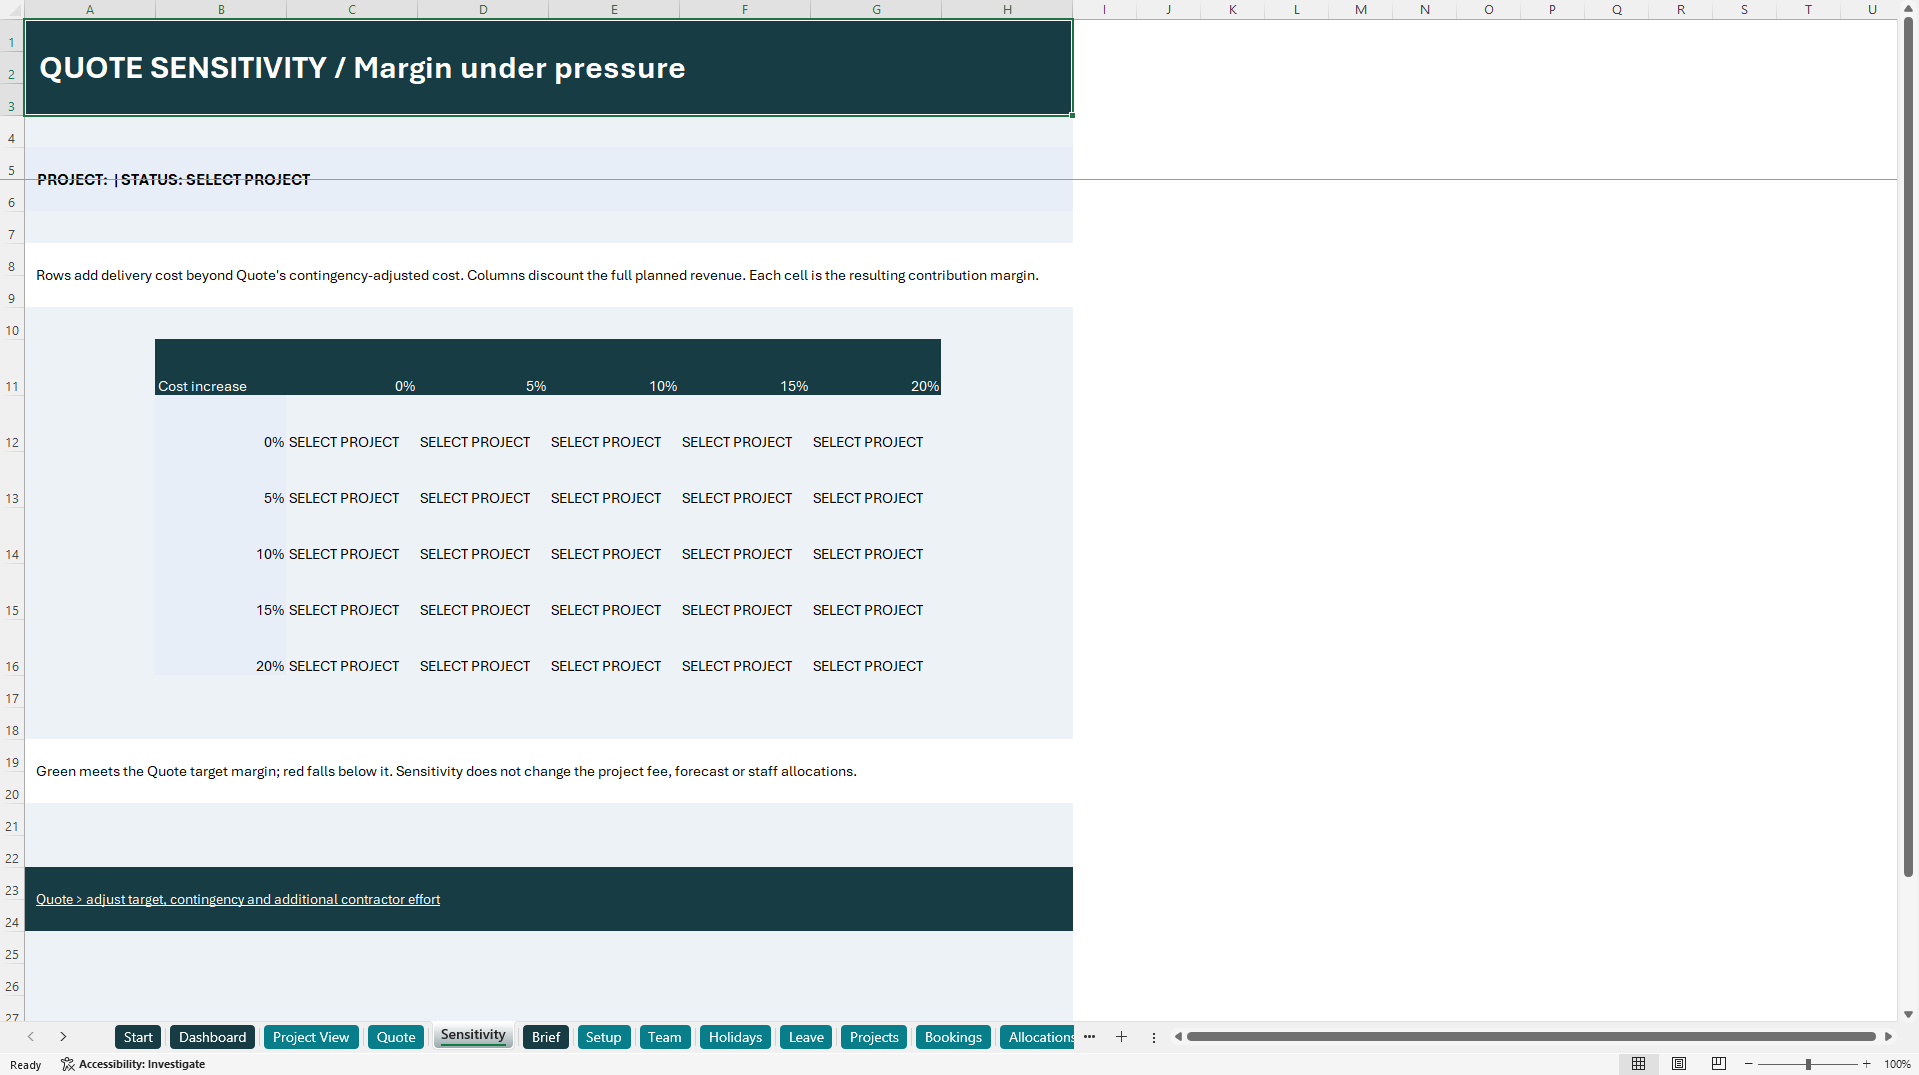Click the title cell QUOTE SENSITIVITY
The width and height of the screenshot is (1919, 1075).
pyautogui.click(x=548, y=67)
